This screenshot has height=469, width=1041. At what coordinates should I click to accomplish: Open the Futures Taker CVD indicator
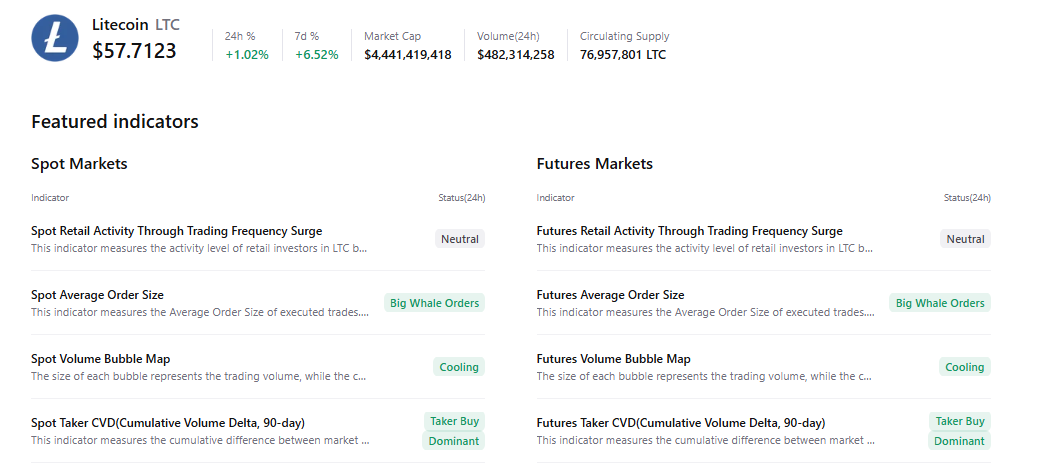click(x=680, y=423)
